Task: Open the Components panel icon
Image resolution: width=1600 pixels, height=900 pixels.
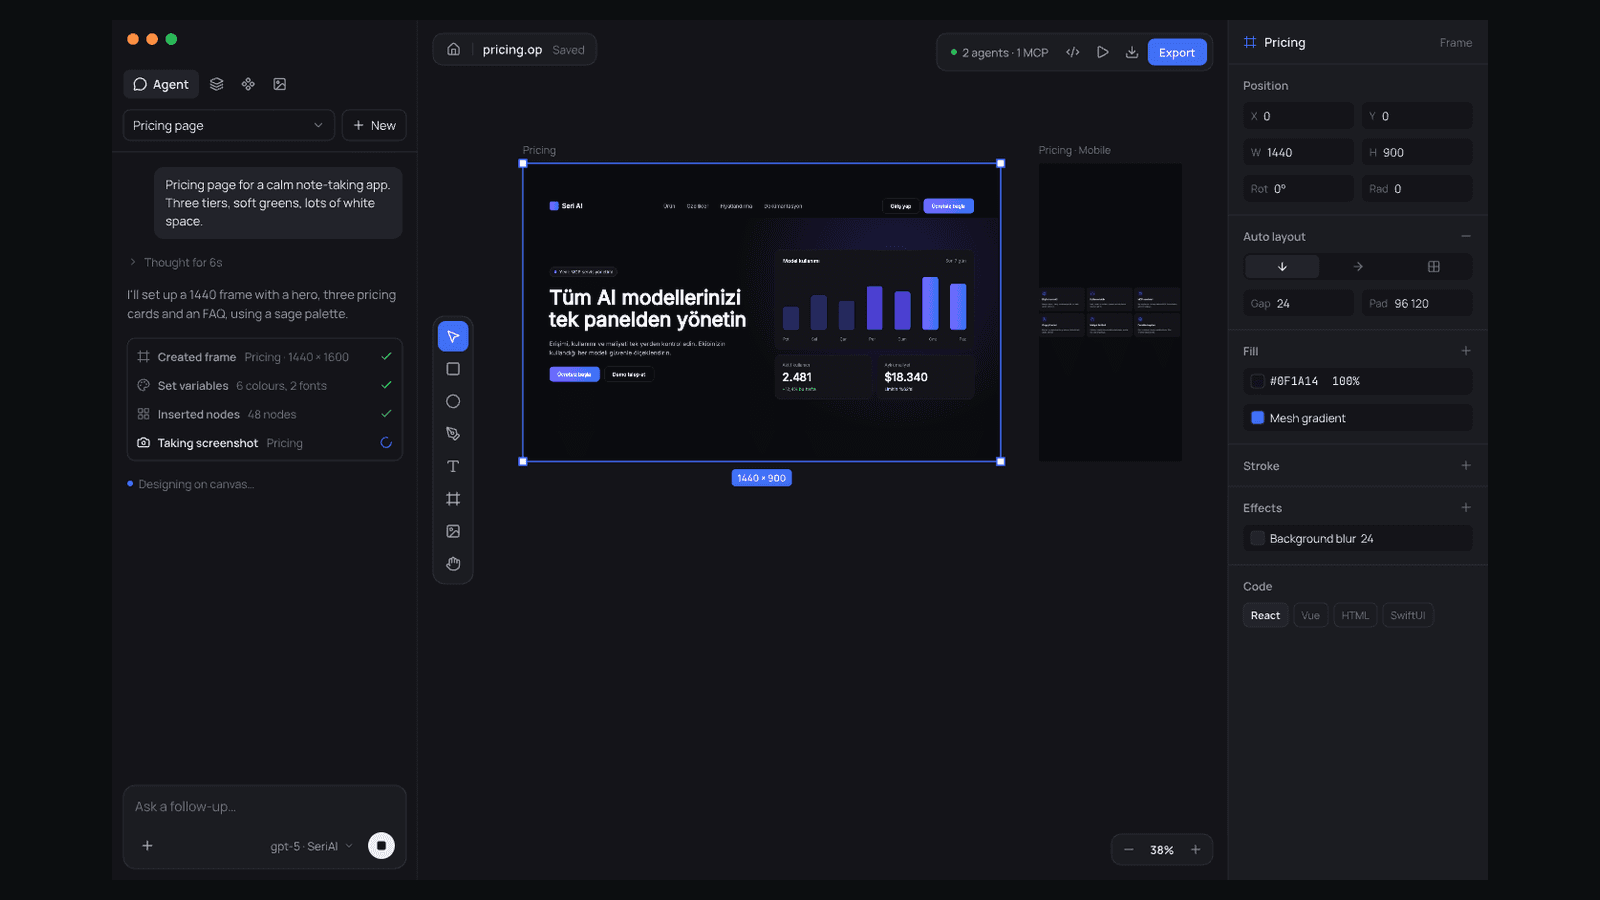Action: click(248, 84)
